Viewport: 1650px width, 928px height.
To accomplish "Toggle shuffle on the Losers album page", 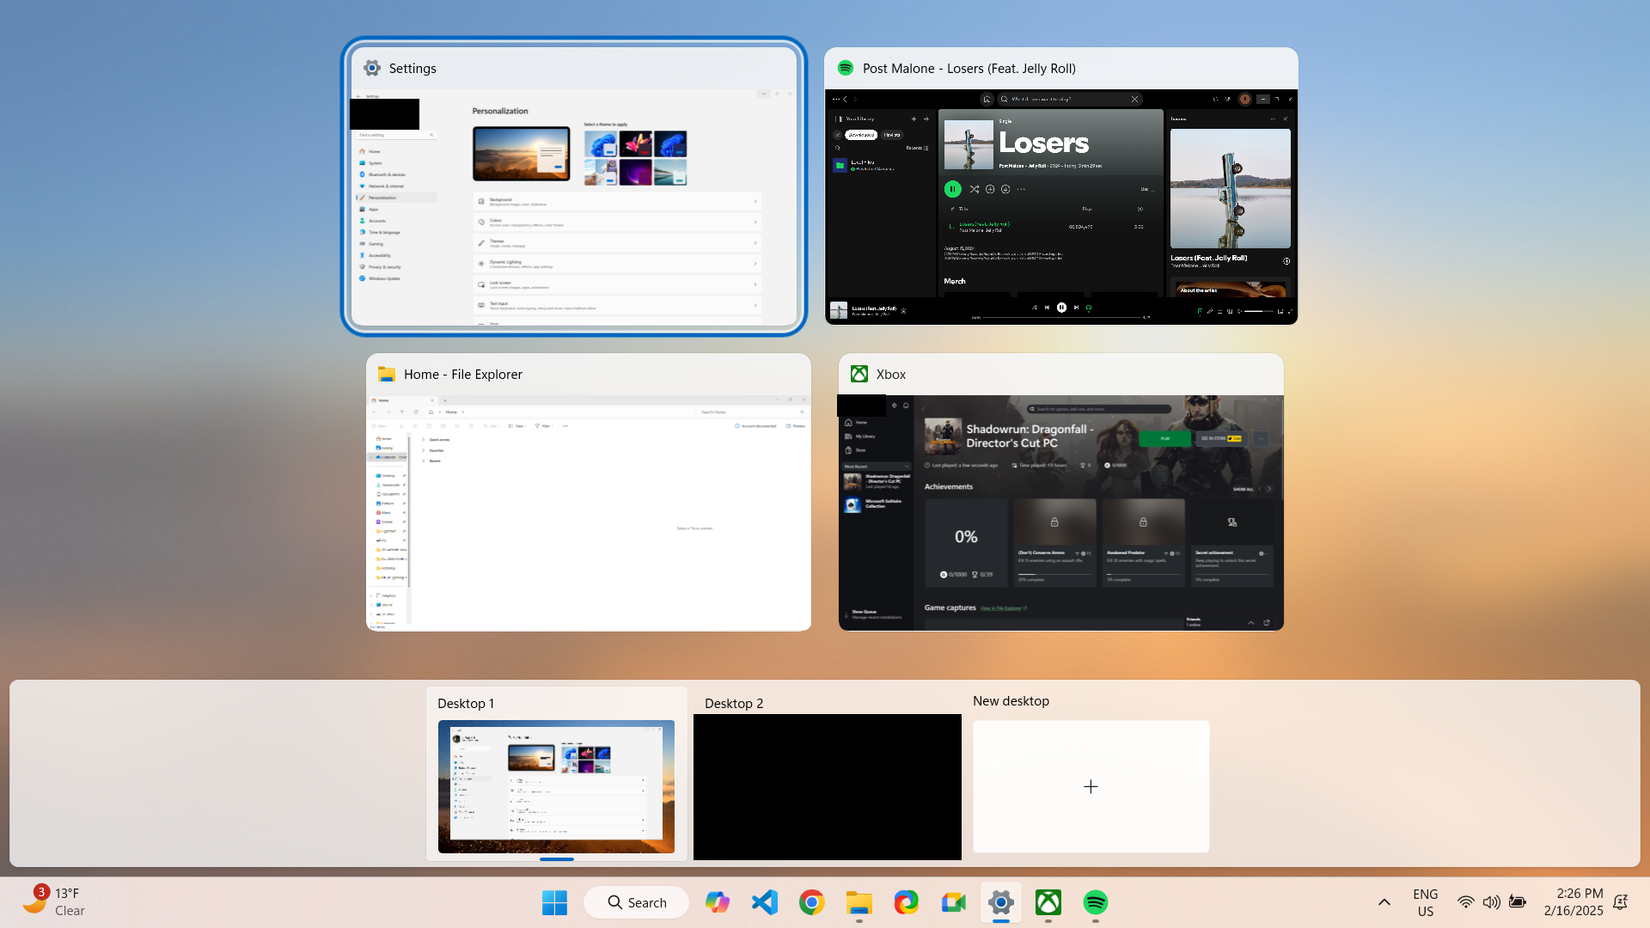I will (974, 189).
